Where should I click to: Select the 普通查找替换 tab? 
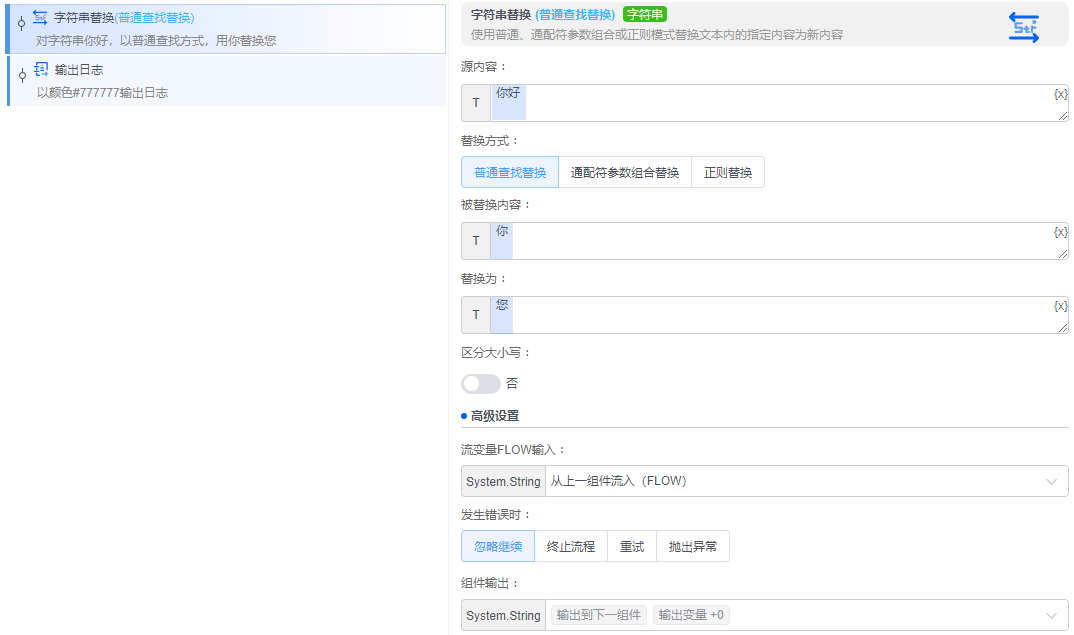click(x=510, y=172)
